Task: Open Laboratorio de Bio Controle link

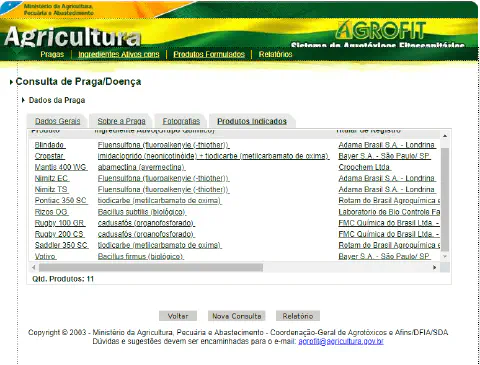Action: 389,212
